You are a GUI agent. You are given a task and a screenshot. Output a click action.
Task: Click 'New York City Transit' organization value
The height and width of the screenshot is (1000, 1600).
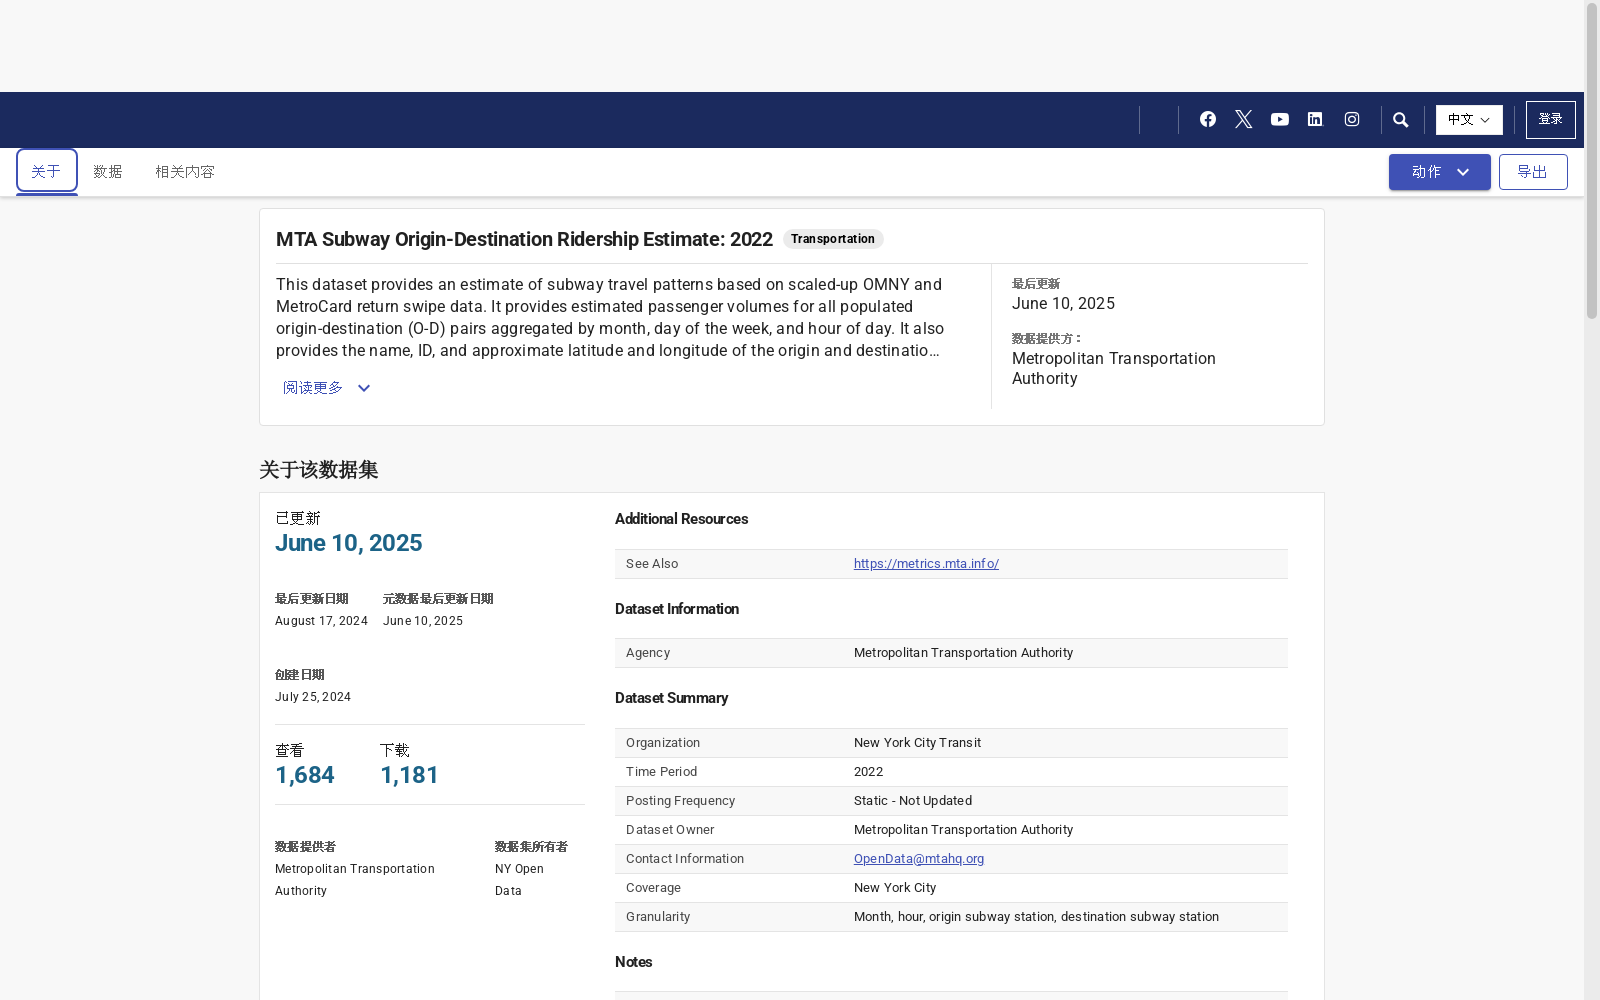[x=917, y=743]
